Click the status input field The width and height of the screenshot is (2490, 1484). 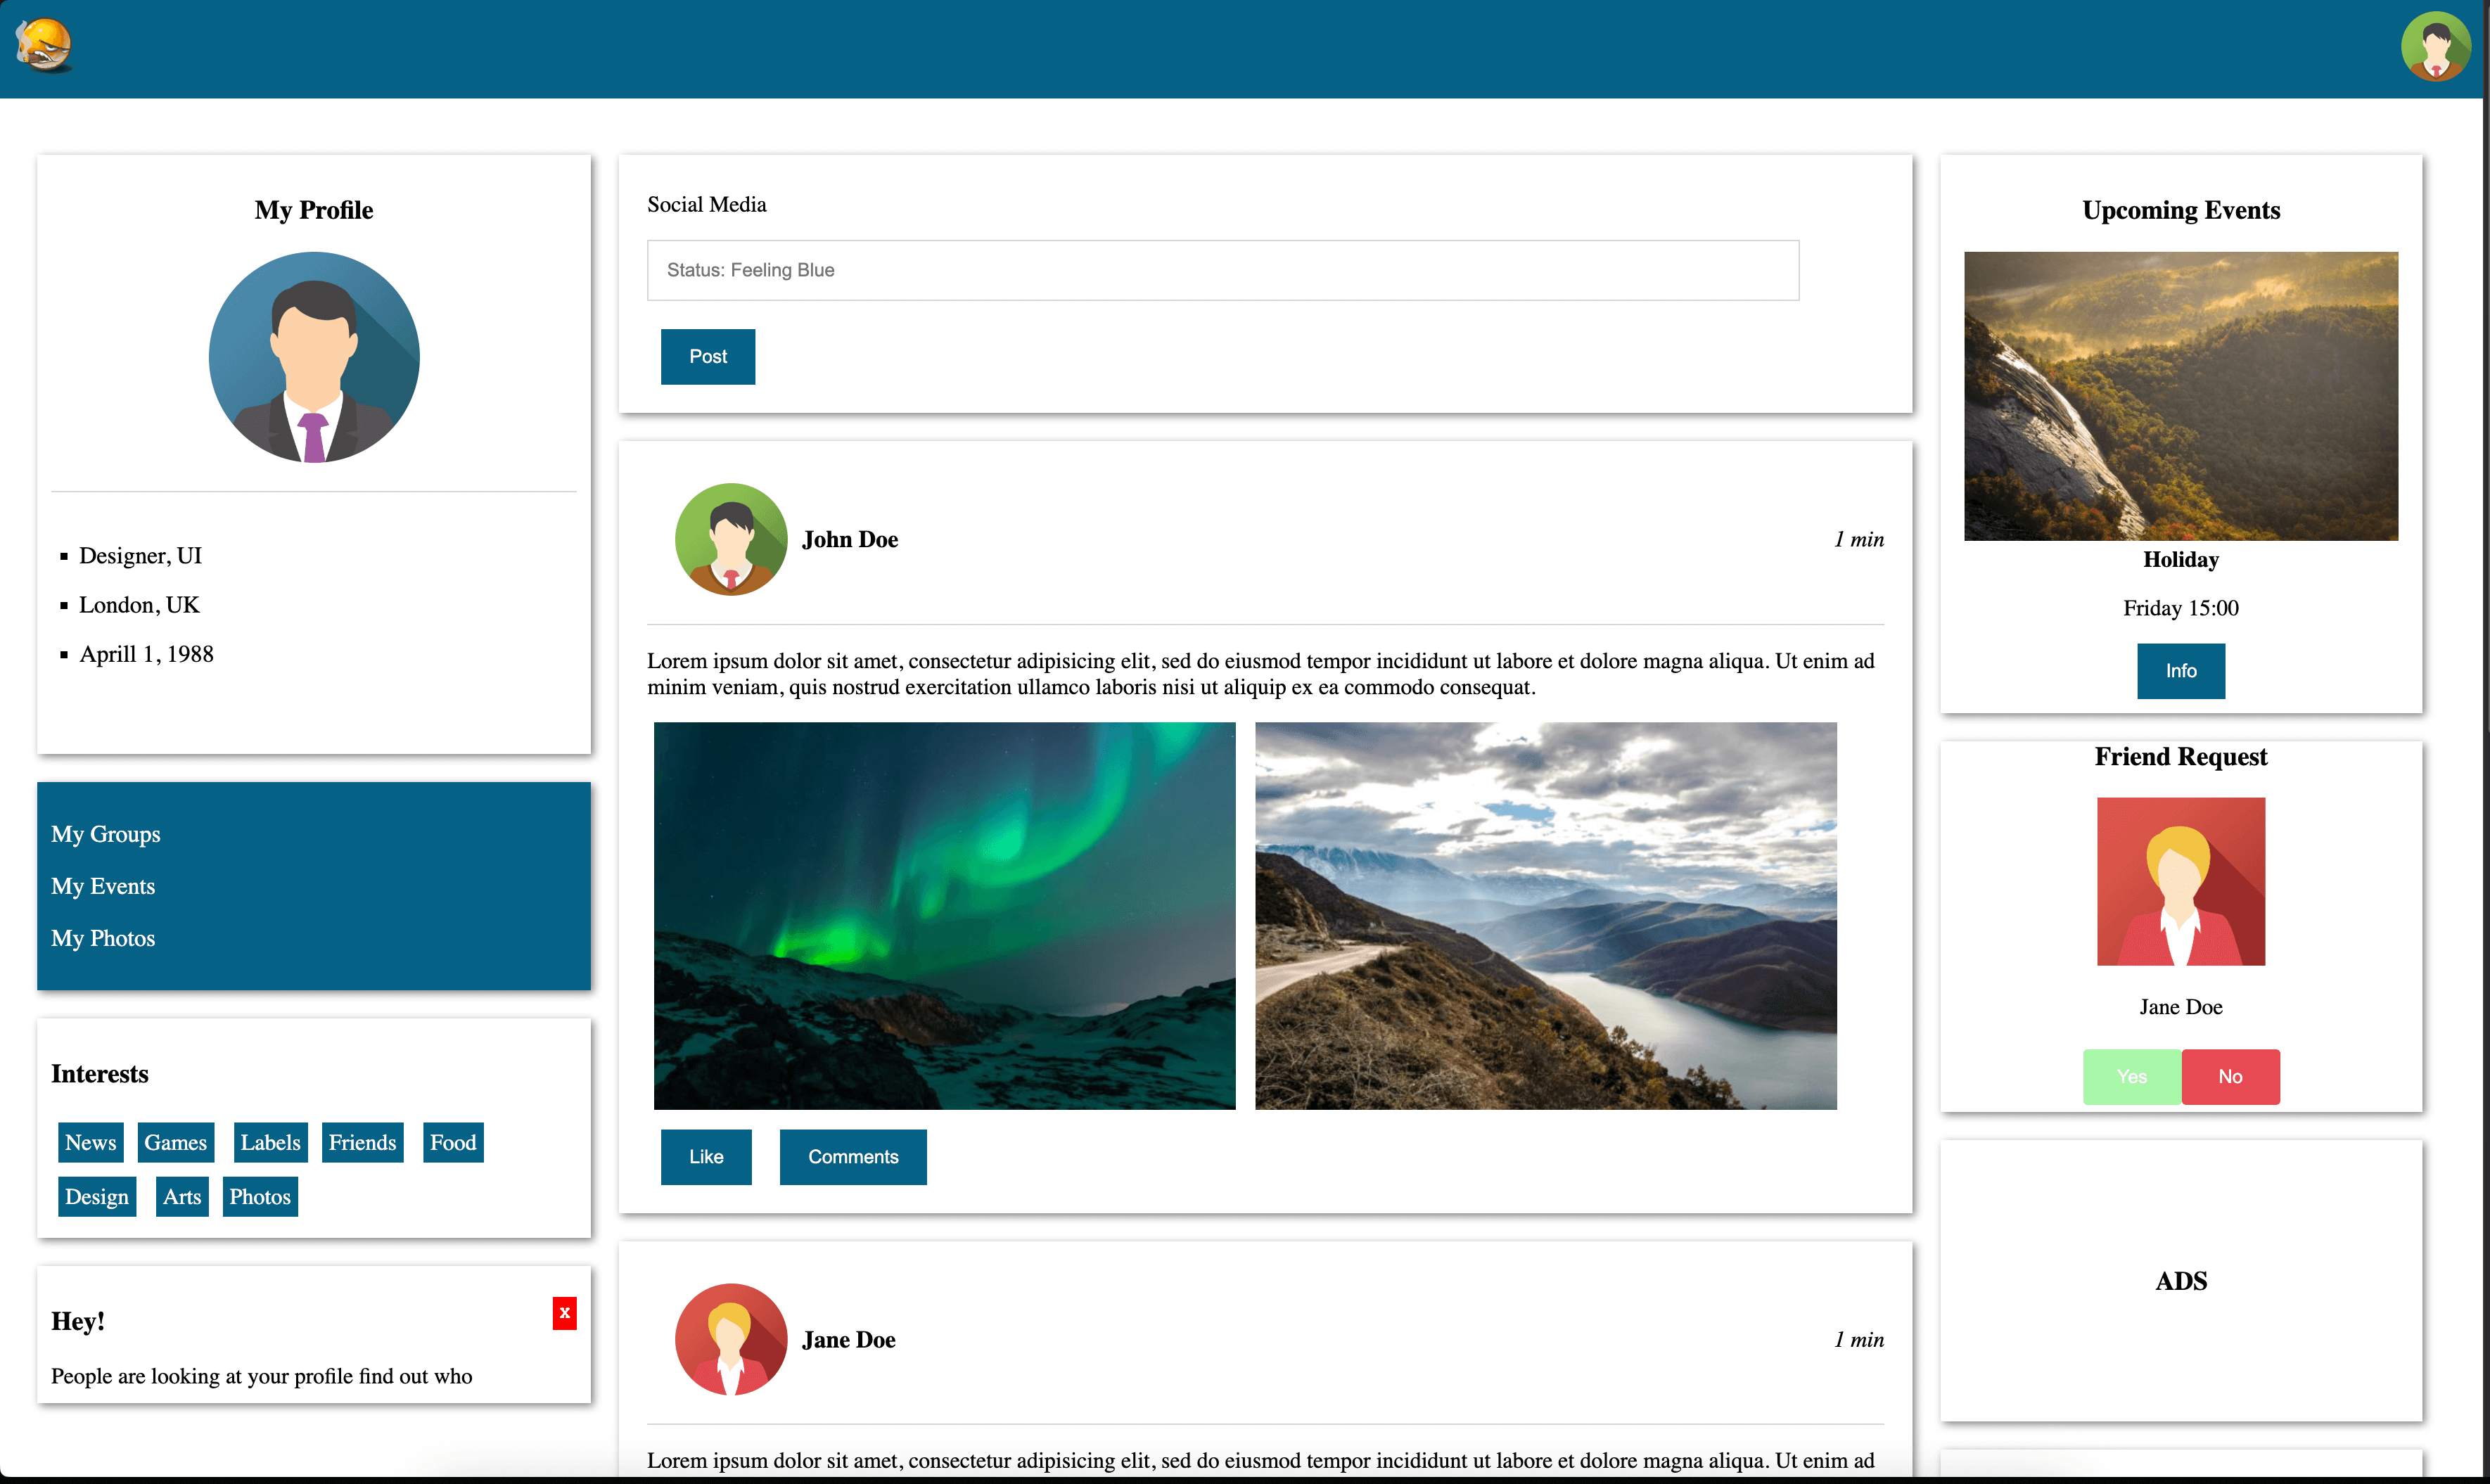coord(1223,270)
